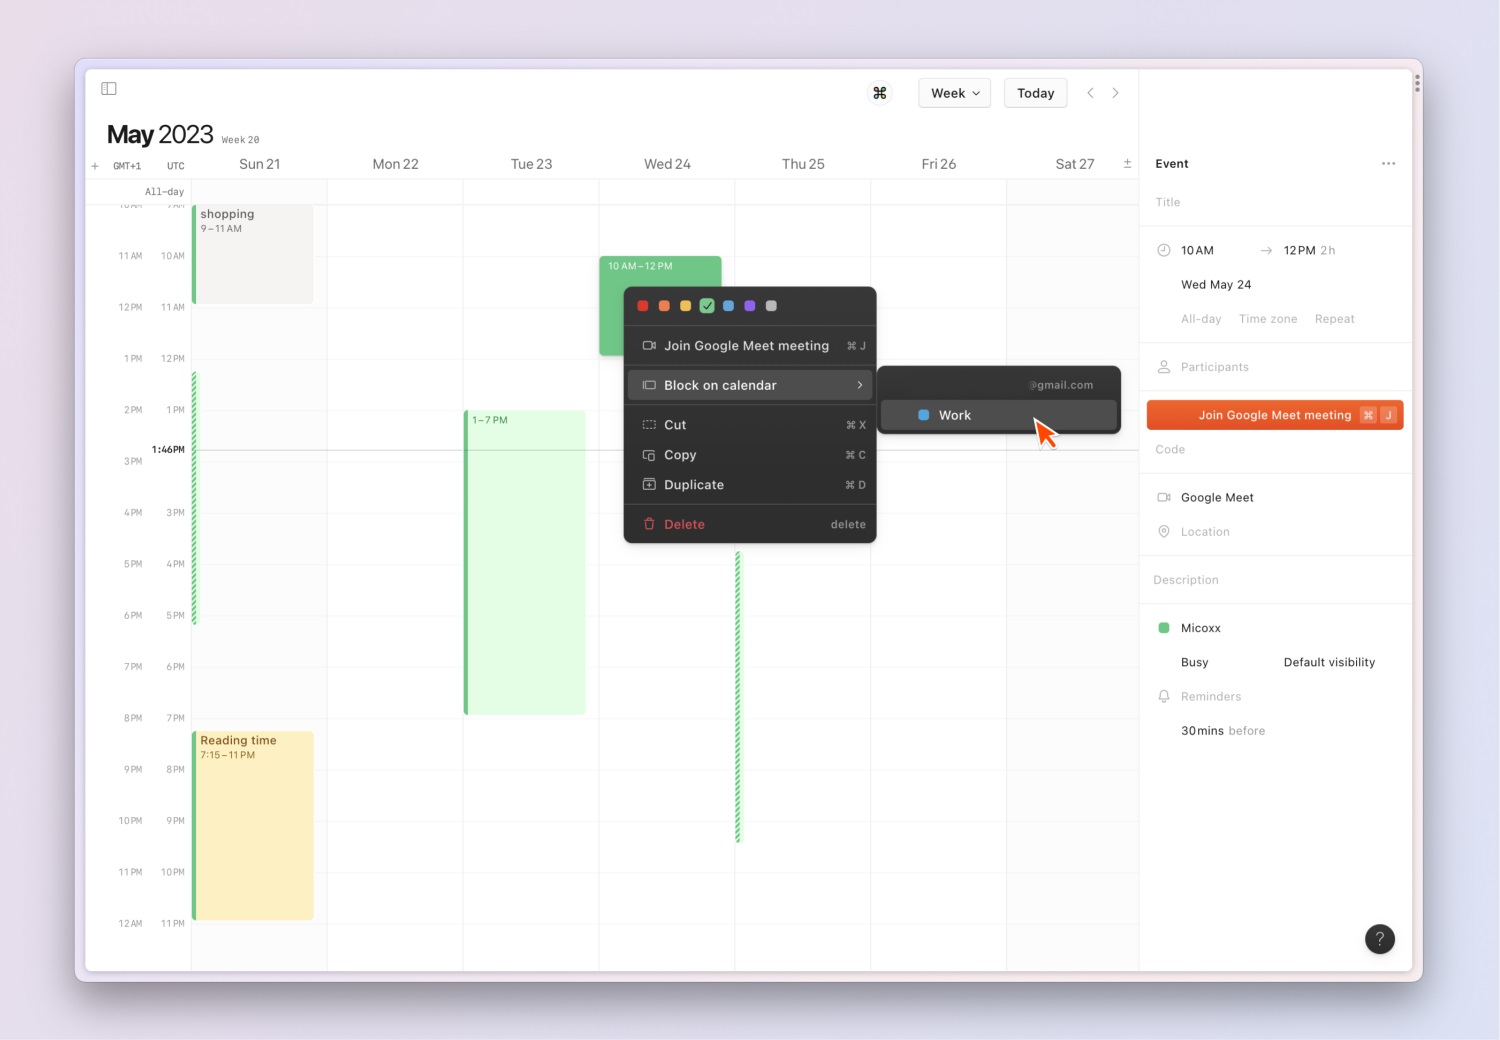
Task: Select the checked green event color
Action: coord(707,306)
